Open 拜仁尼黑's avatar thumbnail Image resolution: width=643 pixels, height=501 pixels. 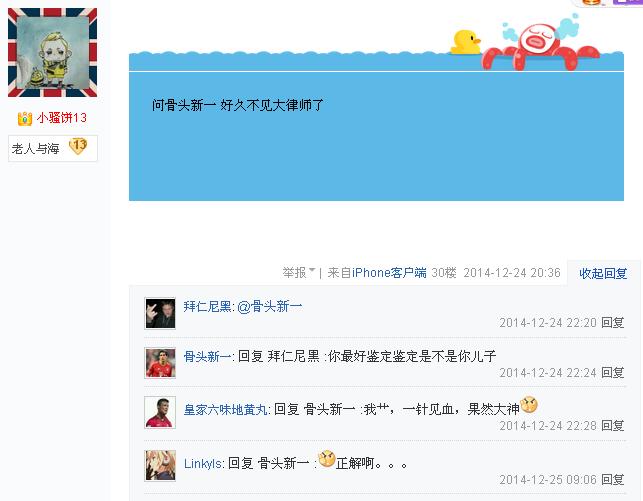coord(160,313)
